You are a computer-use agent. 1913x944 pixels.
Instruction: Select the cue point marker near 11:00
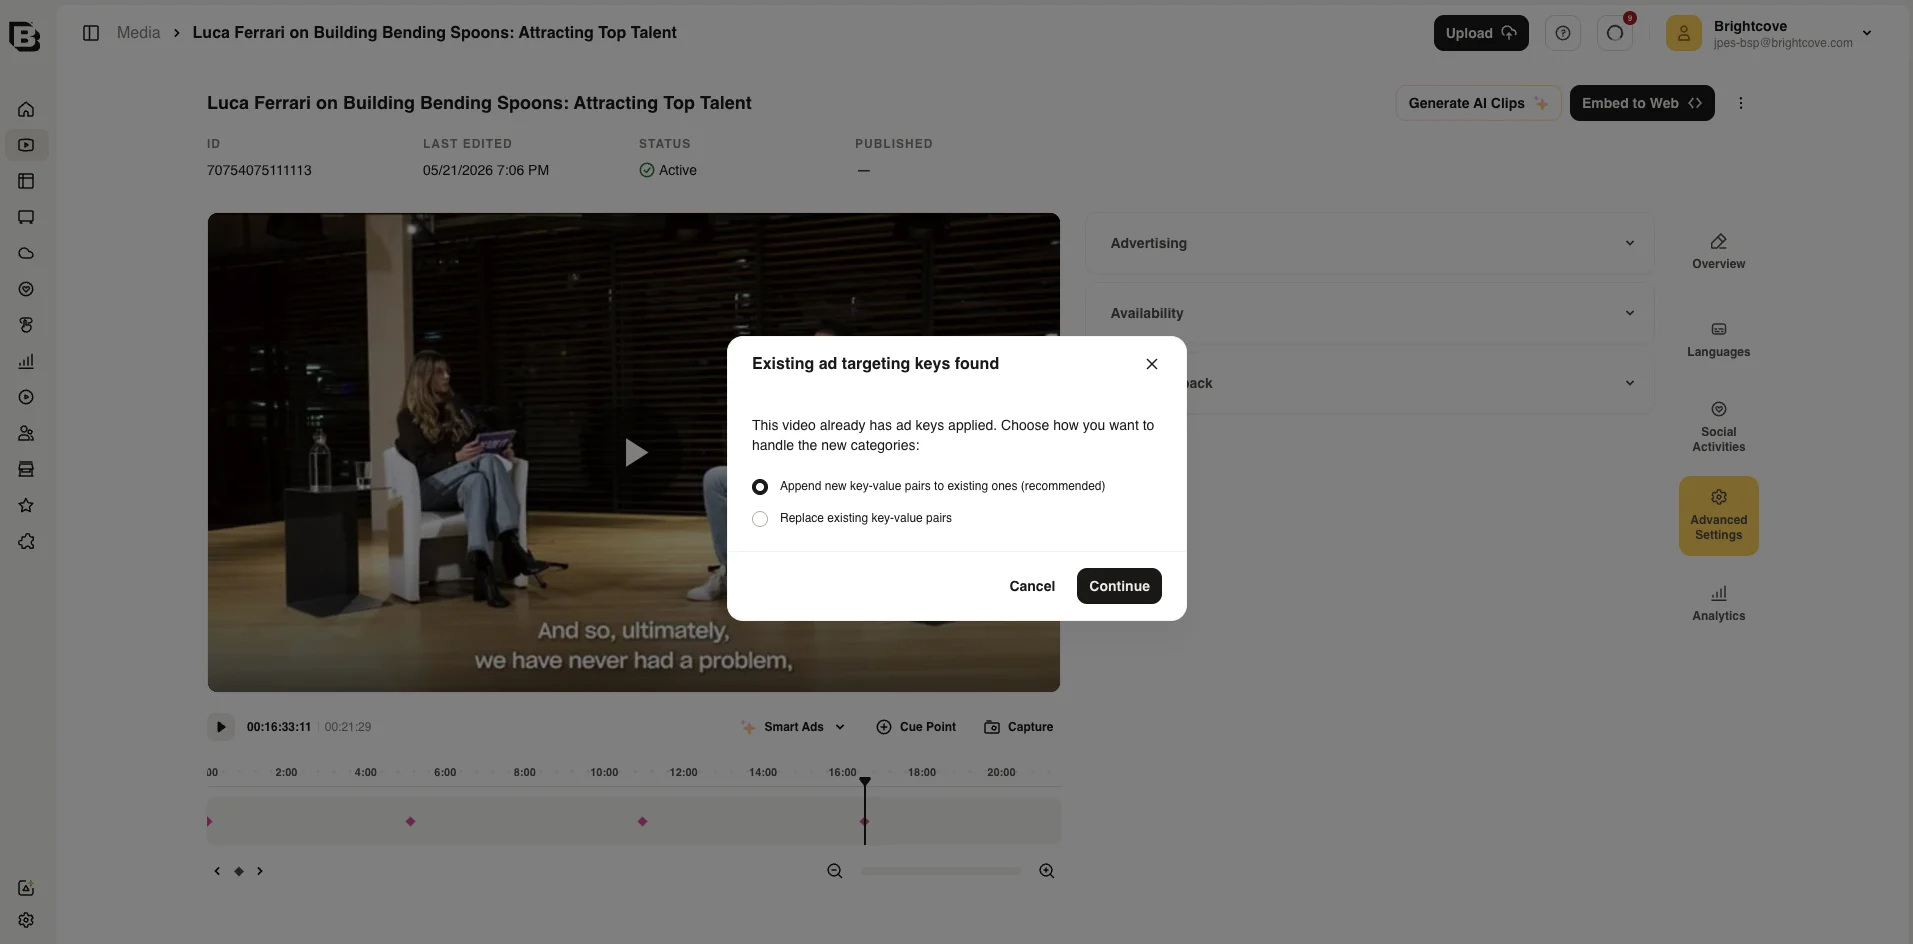[x=642, y=822]
